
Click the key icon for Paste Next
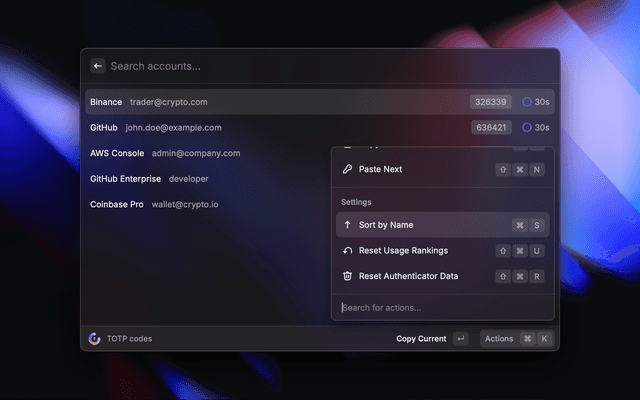pos(347,170)
